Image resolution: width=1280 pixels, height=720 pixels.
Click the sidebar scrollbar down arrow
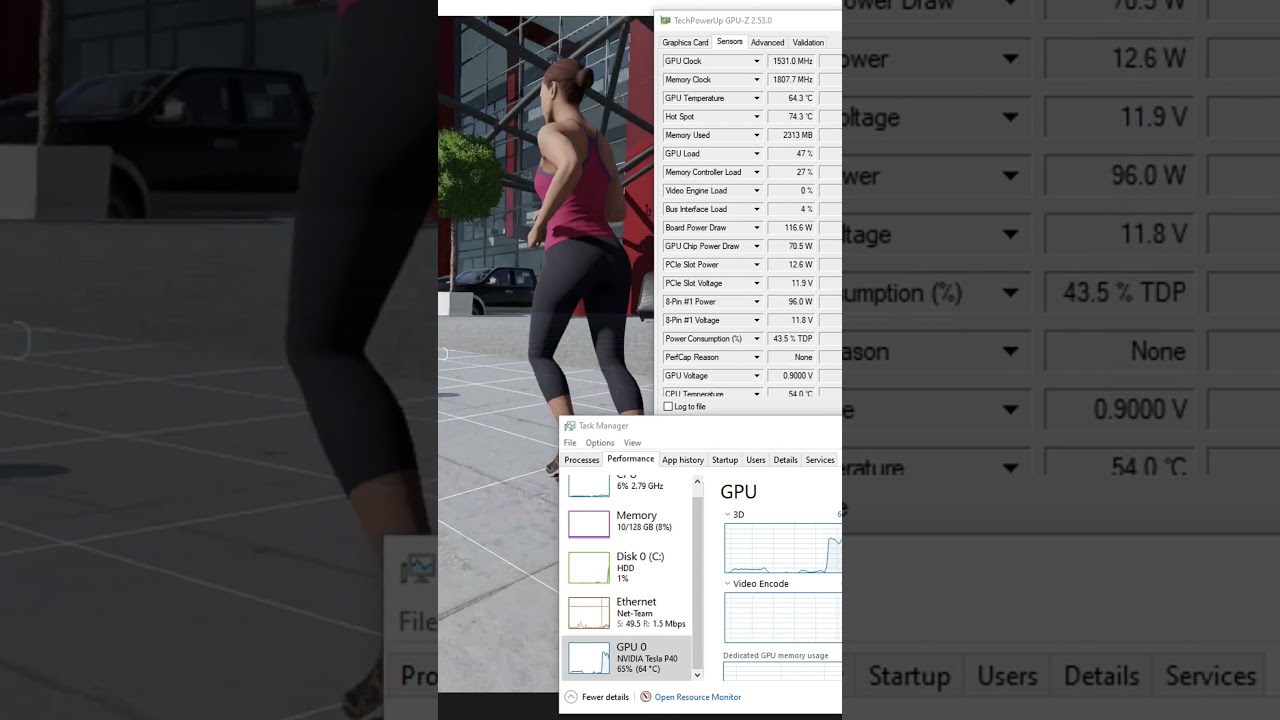coord(698,675)
